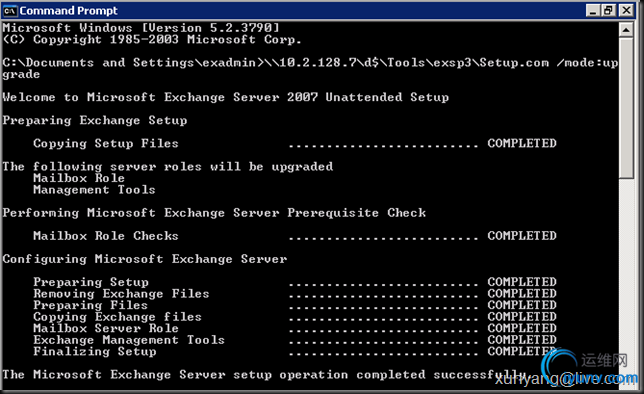The height and width of the screenshot is (394, 644).
Task: Click the 'Management Tools' role entry
Action: tap(94, 190)
